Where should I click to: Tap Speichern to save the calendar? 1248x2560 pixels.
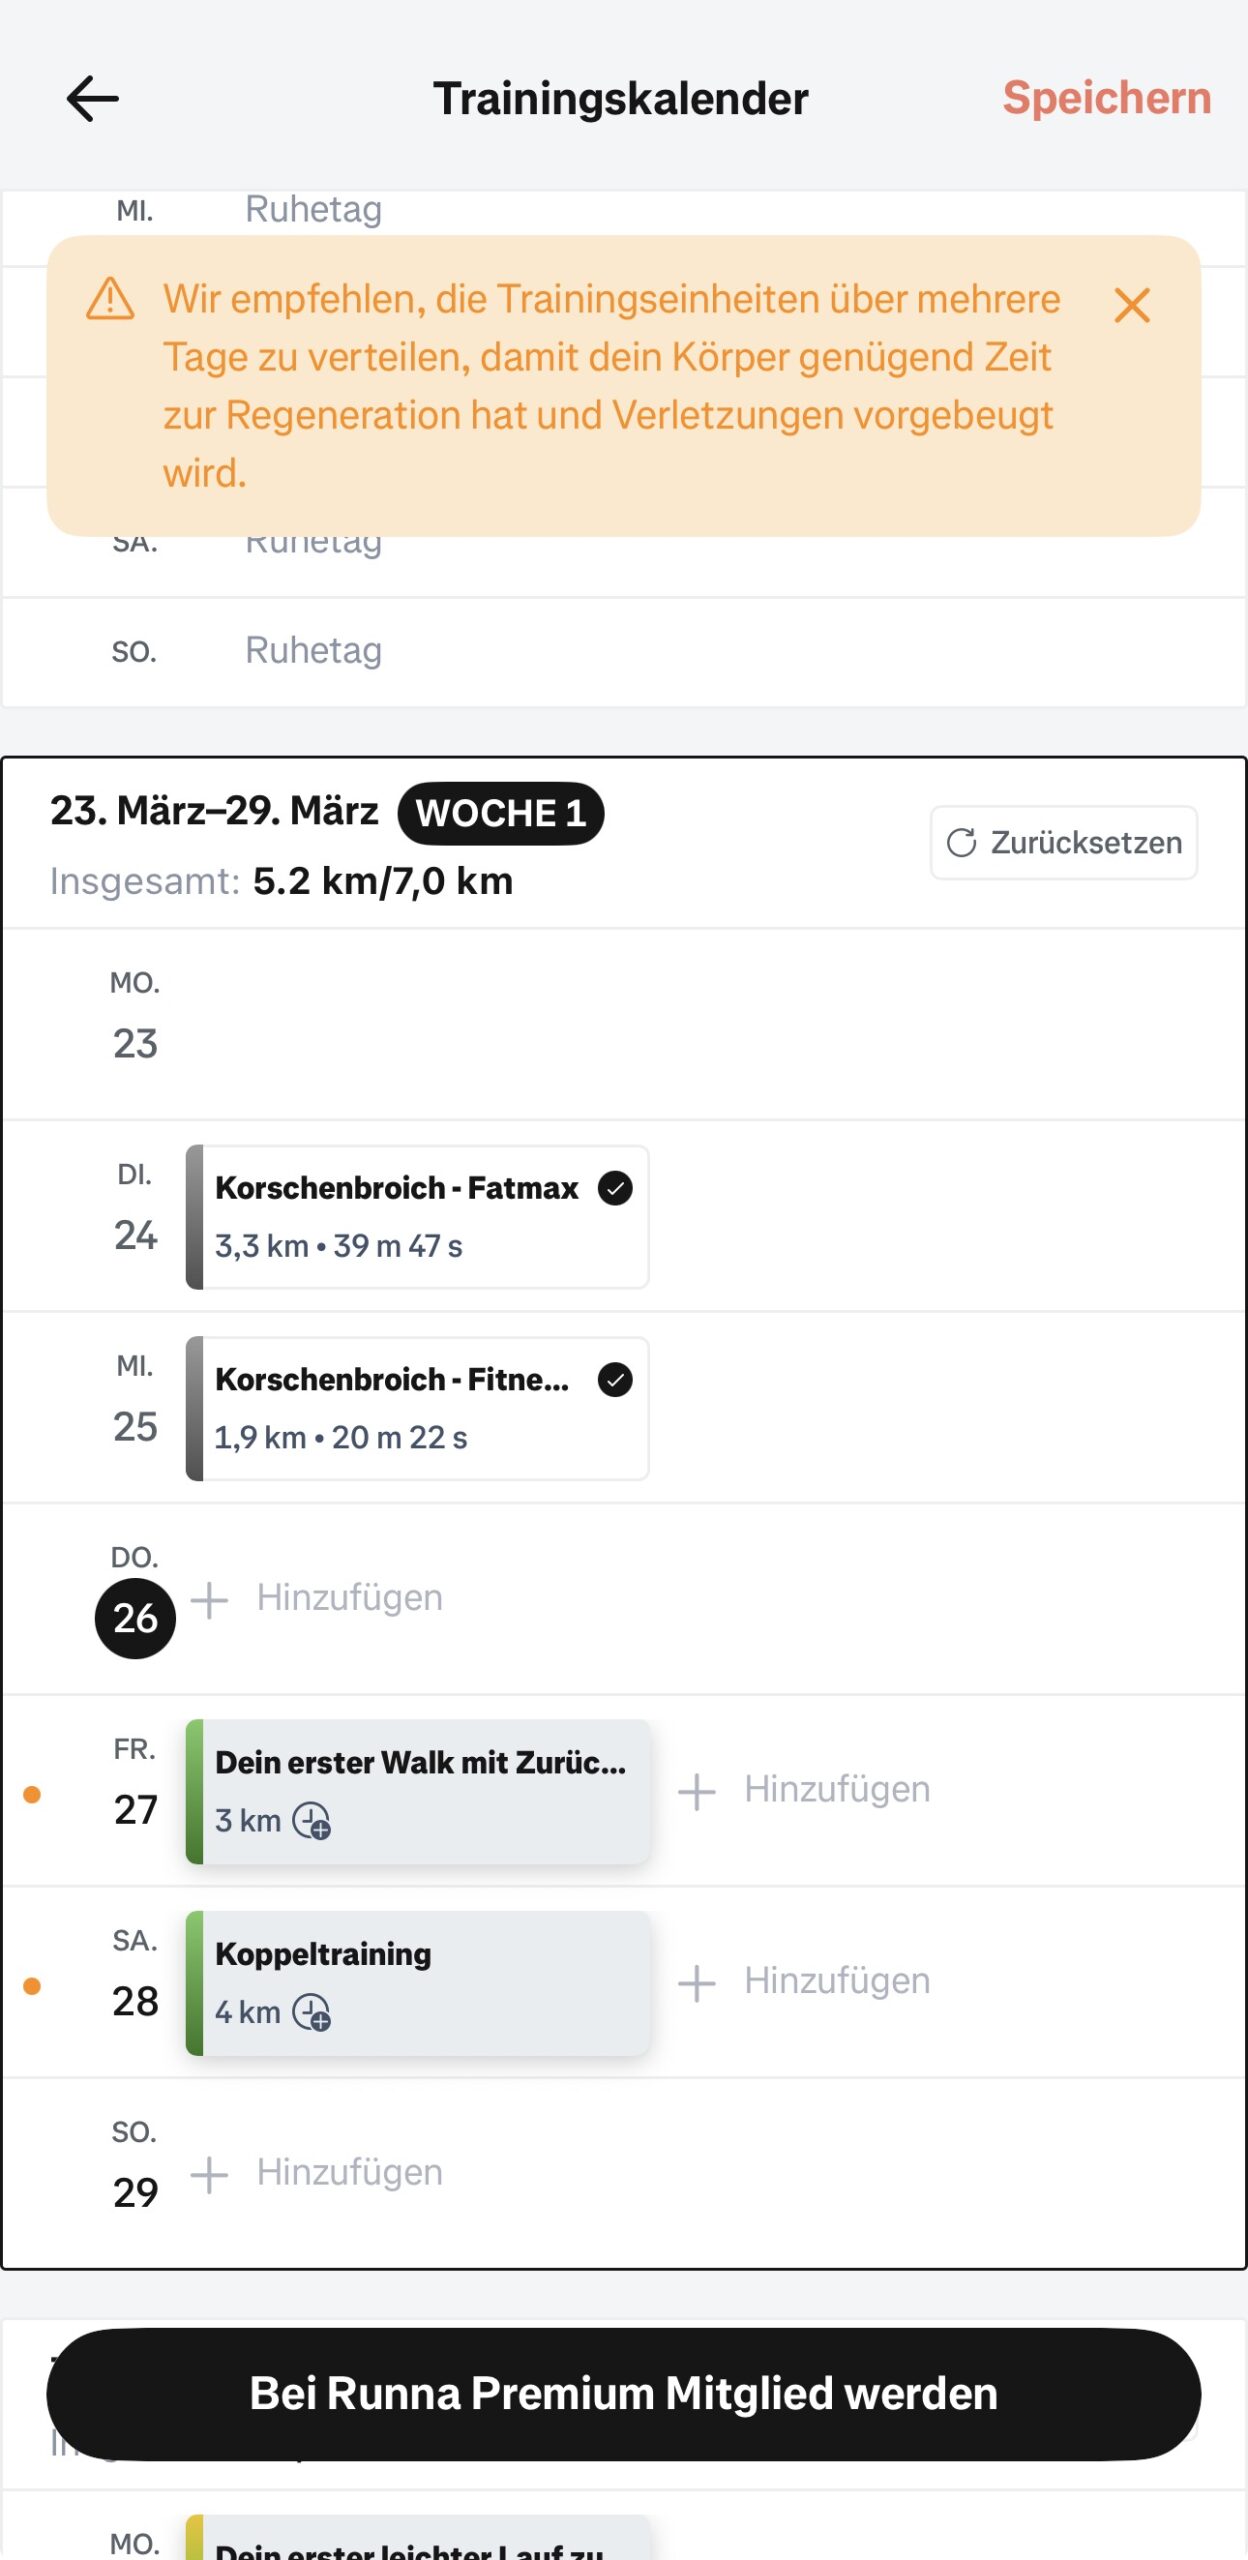pyautogui.click(x=1106, y=99)
